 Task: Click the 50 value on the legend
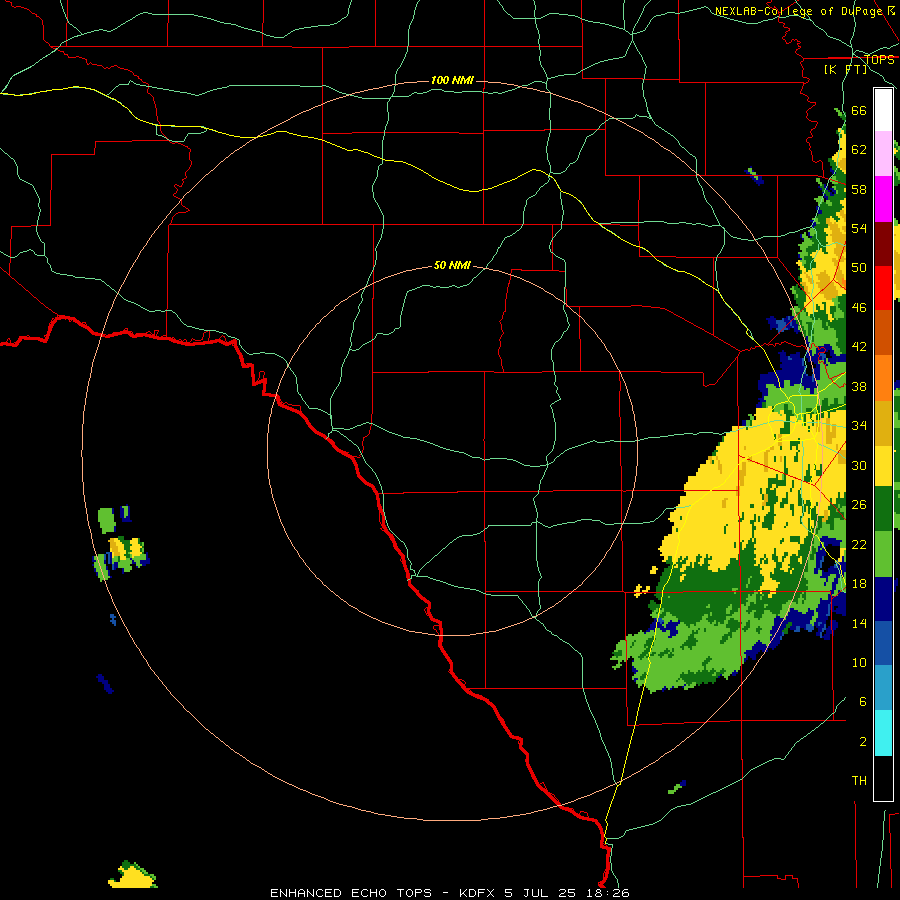(859, 268)
